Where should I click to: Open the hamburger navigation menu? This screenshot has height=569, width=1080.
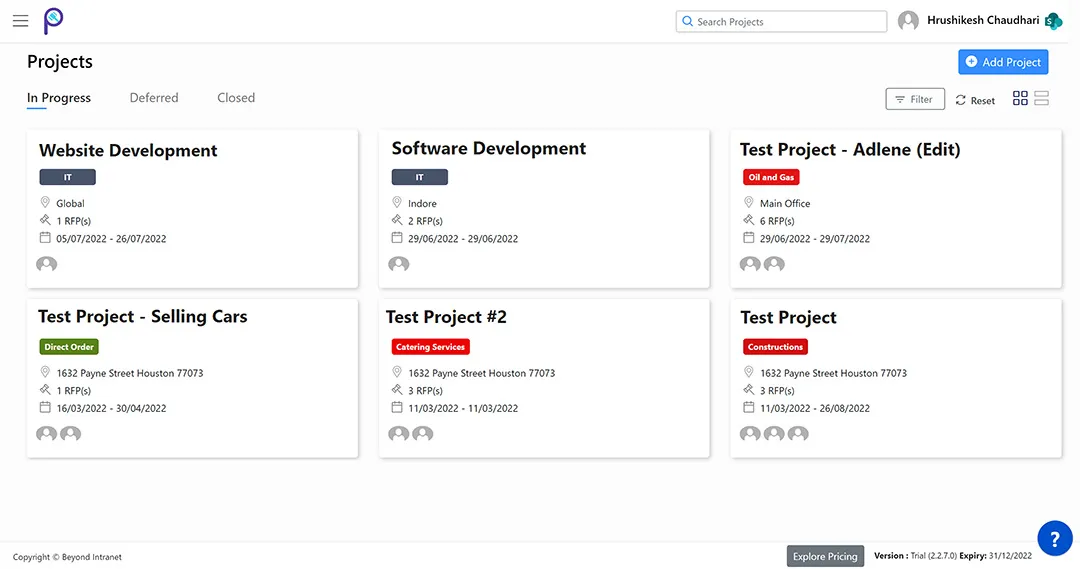click(x=20, y=21)
